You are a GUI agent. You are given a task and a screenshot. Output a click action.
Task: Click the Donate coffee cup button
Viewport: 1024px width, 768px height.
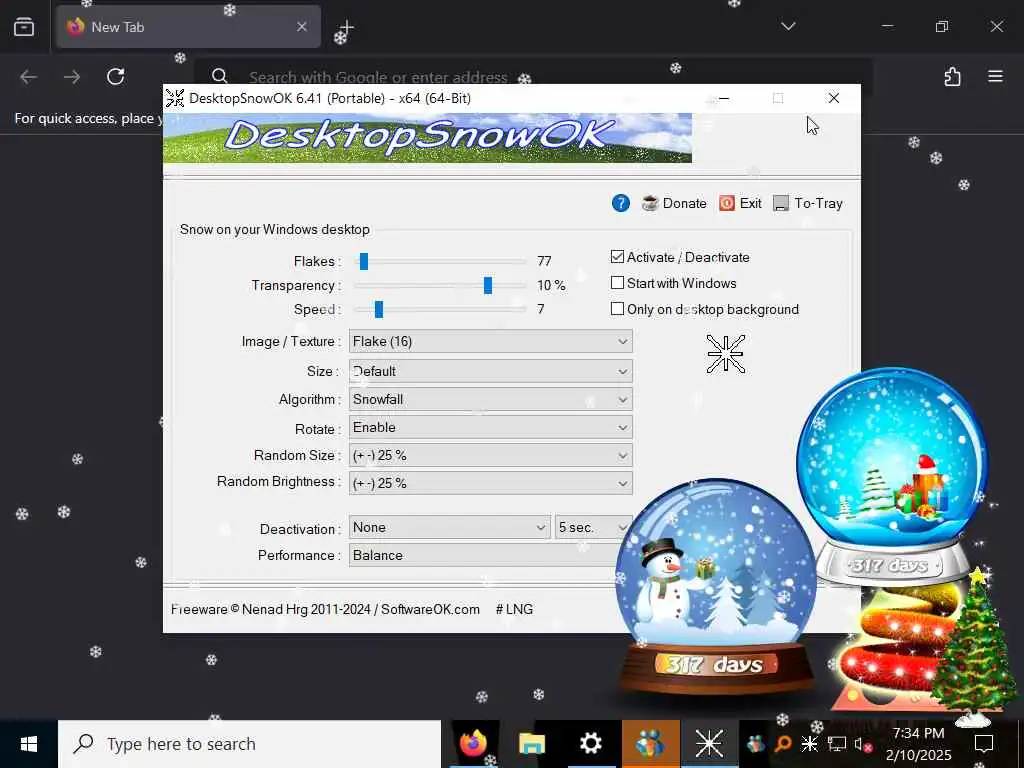coord(674,203)
